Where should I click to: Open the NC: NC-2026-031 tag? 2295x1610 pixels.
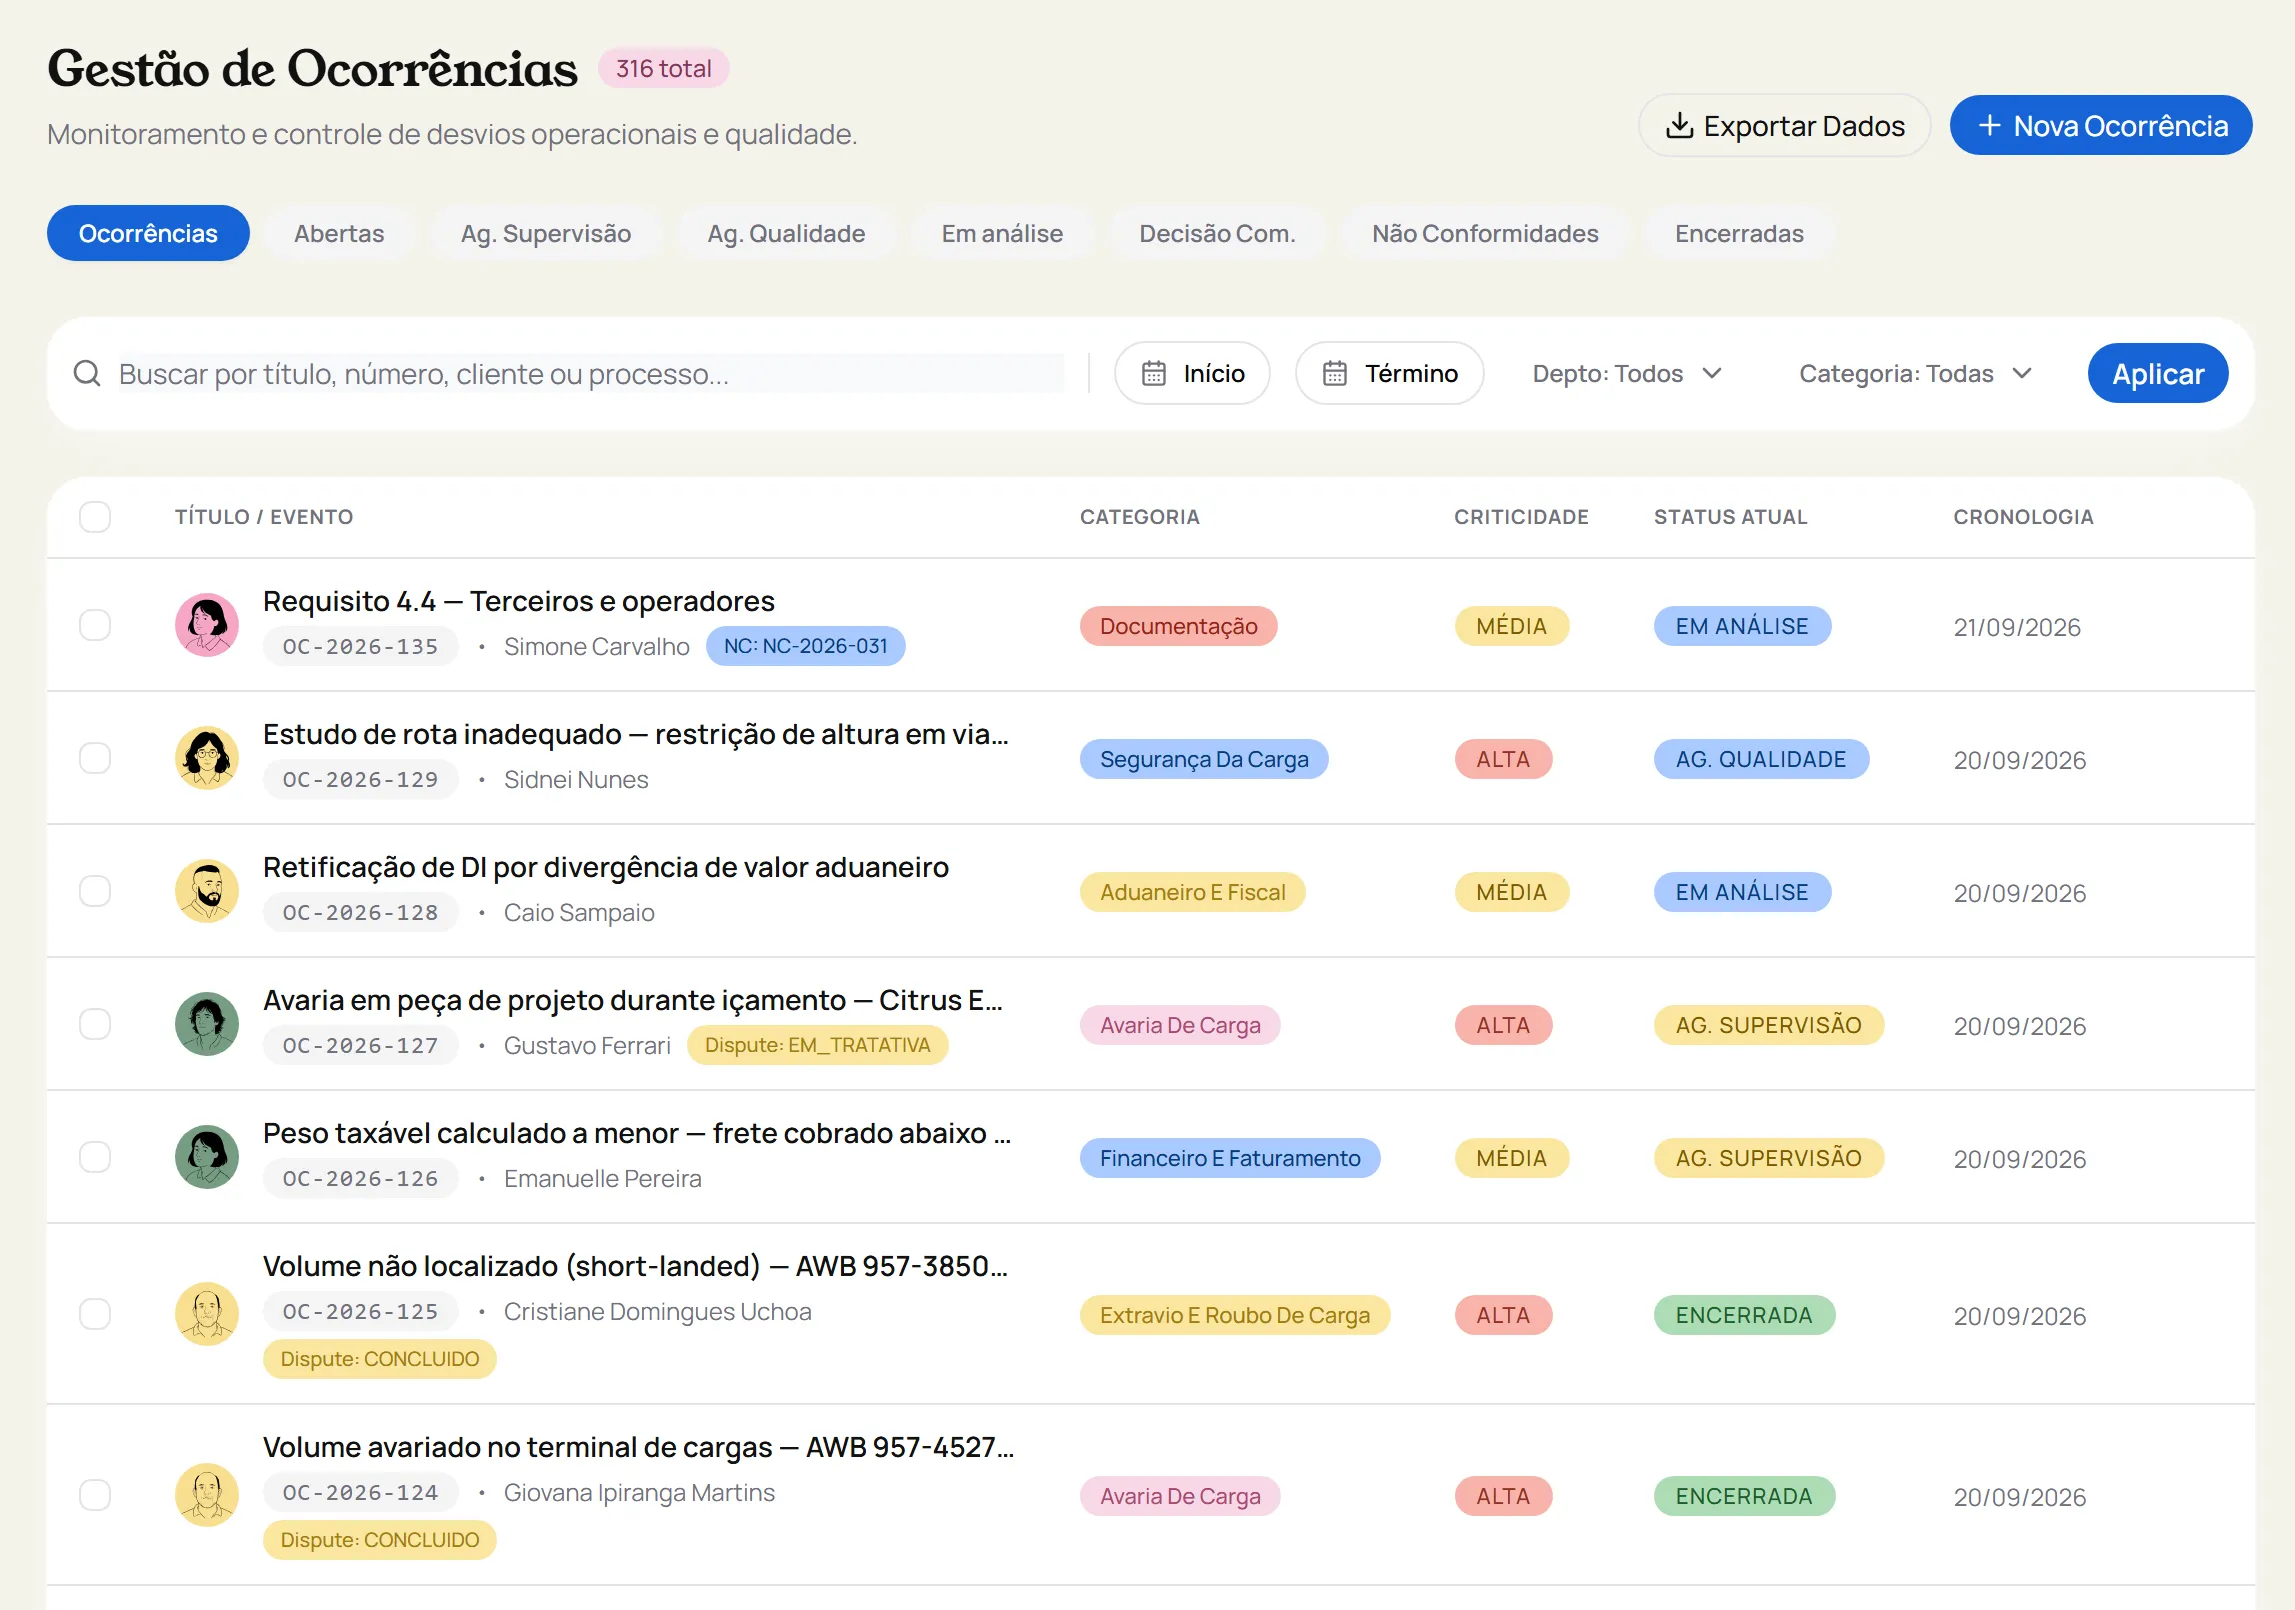pos(806,646)
